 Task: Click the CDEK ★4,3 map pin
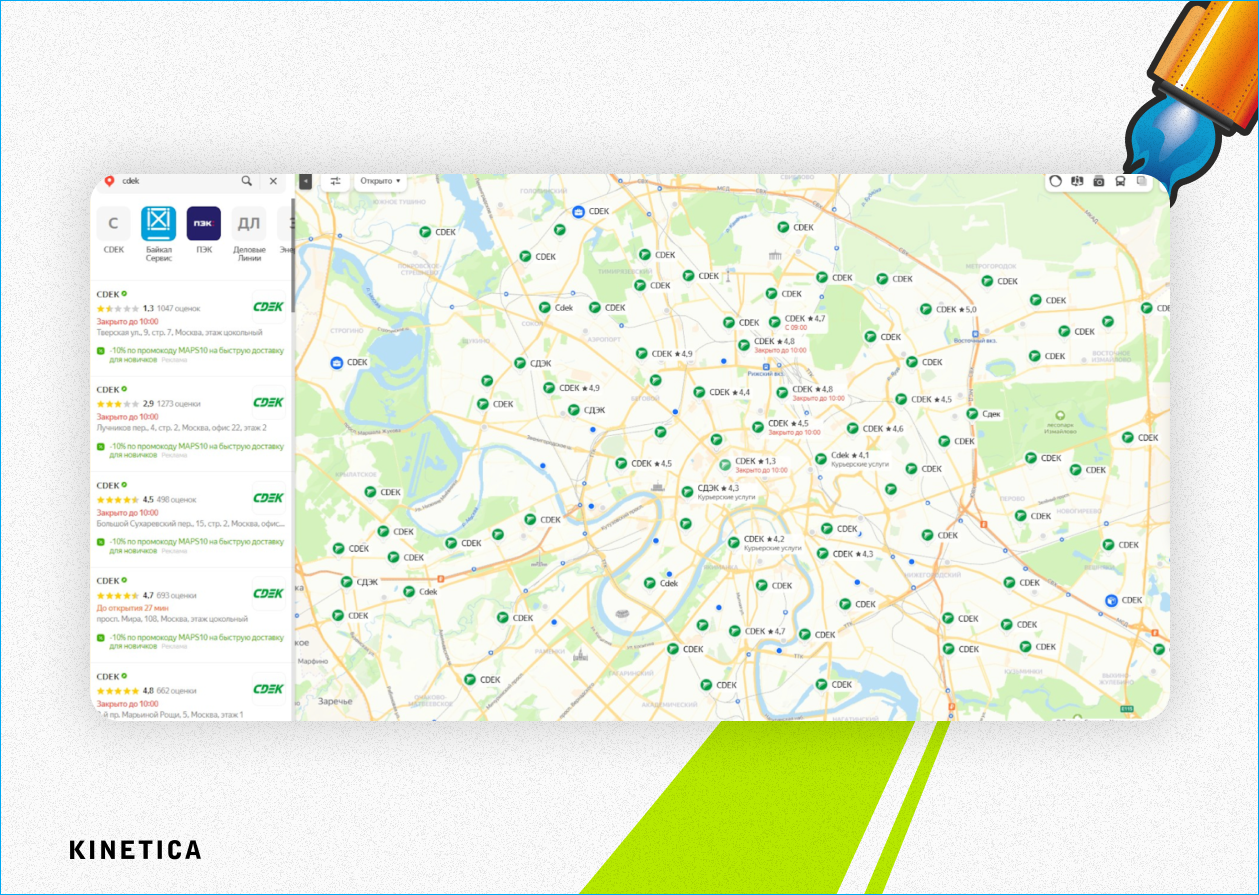822,553
